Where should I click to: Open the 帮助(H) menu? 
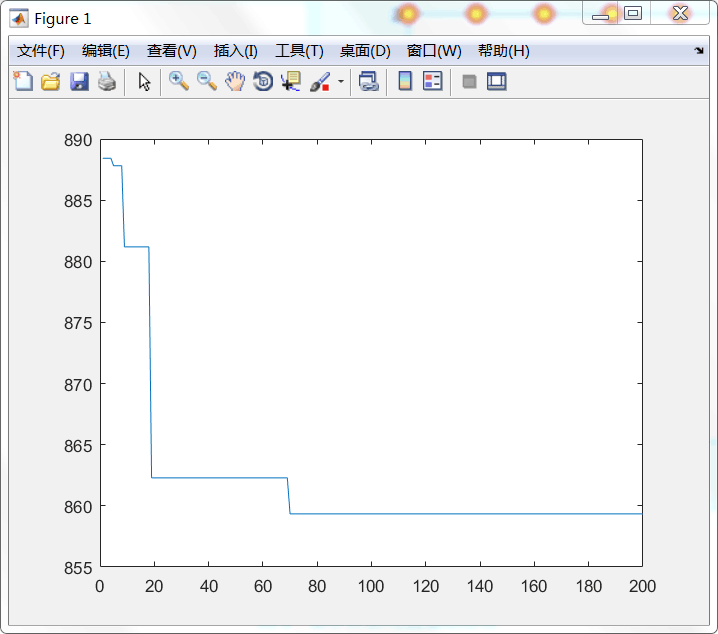(503, 51)
